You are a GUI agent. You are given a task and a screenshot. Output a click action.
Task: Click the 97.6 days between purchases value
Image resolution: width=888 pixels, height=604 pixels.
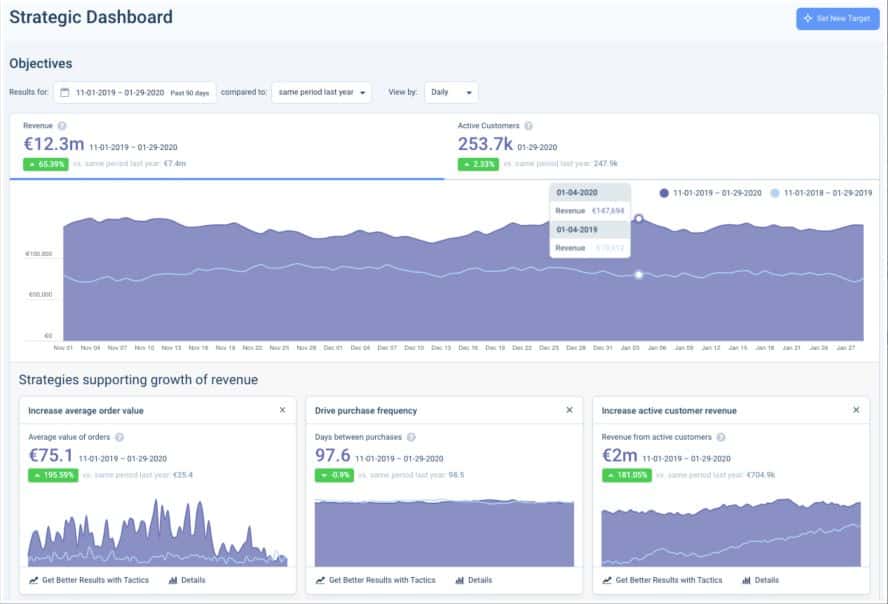coord(332,456)
